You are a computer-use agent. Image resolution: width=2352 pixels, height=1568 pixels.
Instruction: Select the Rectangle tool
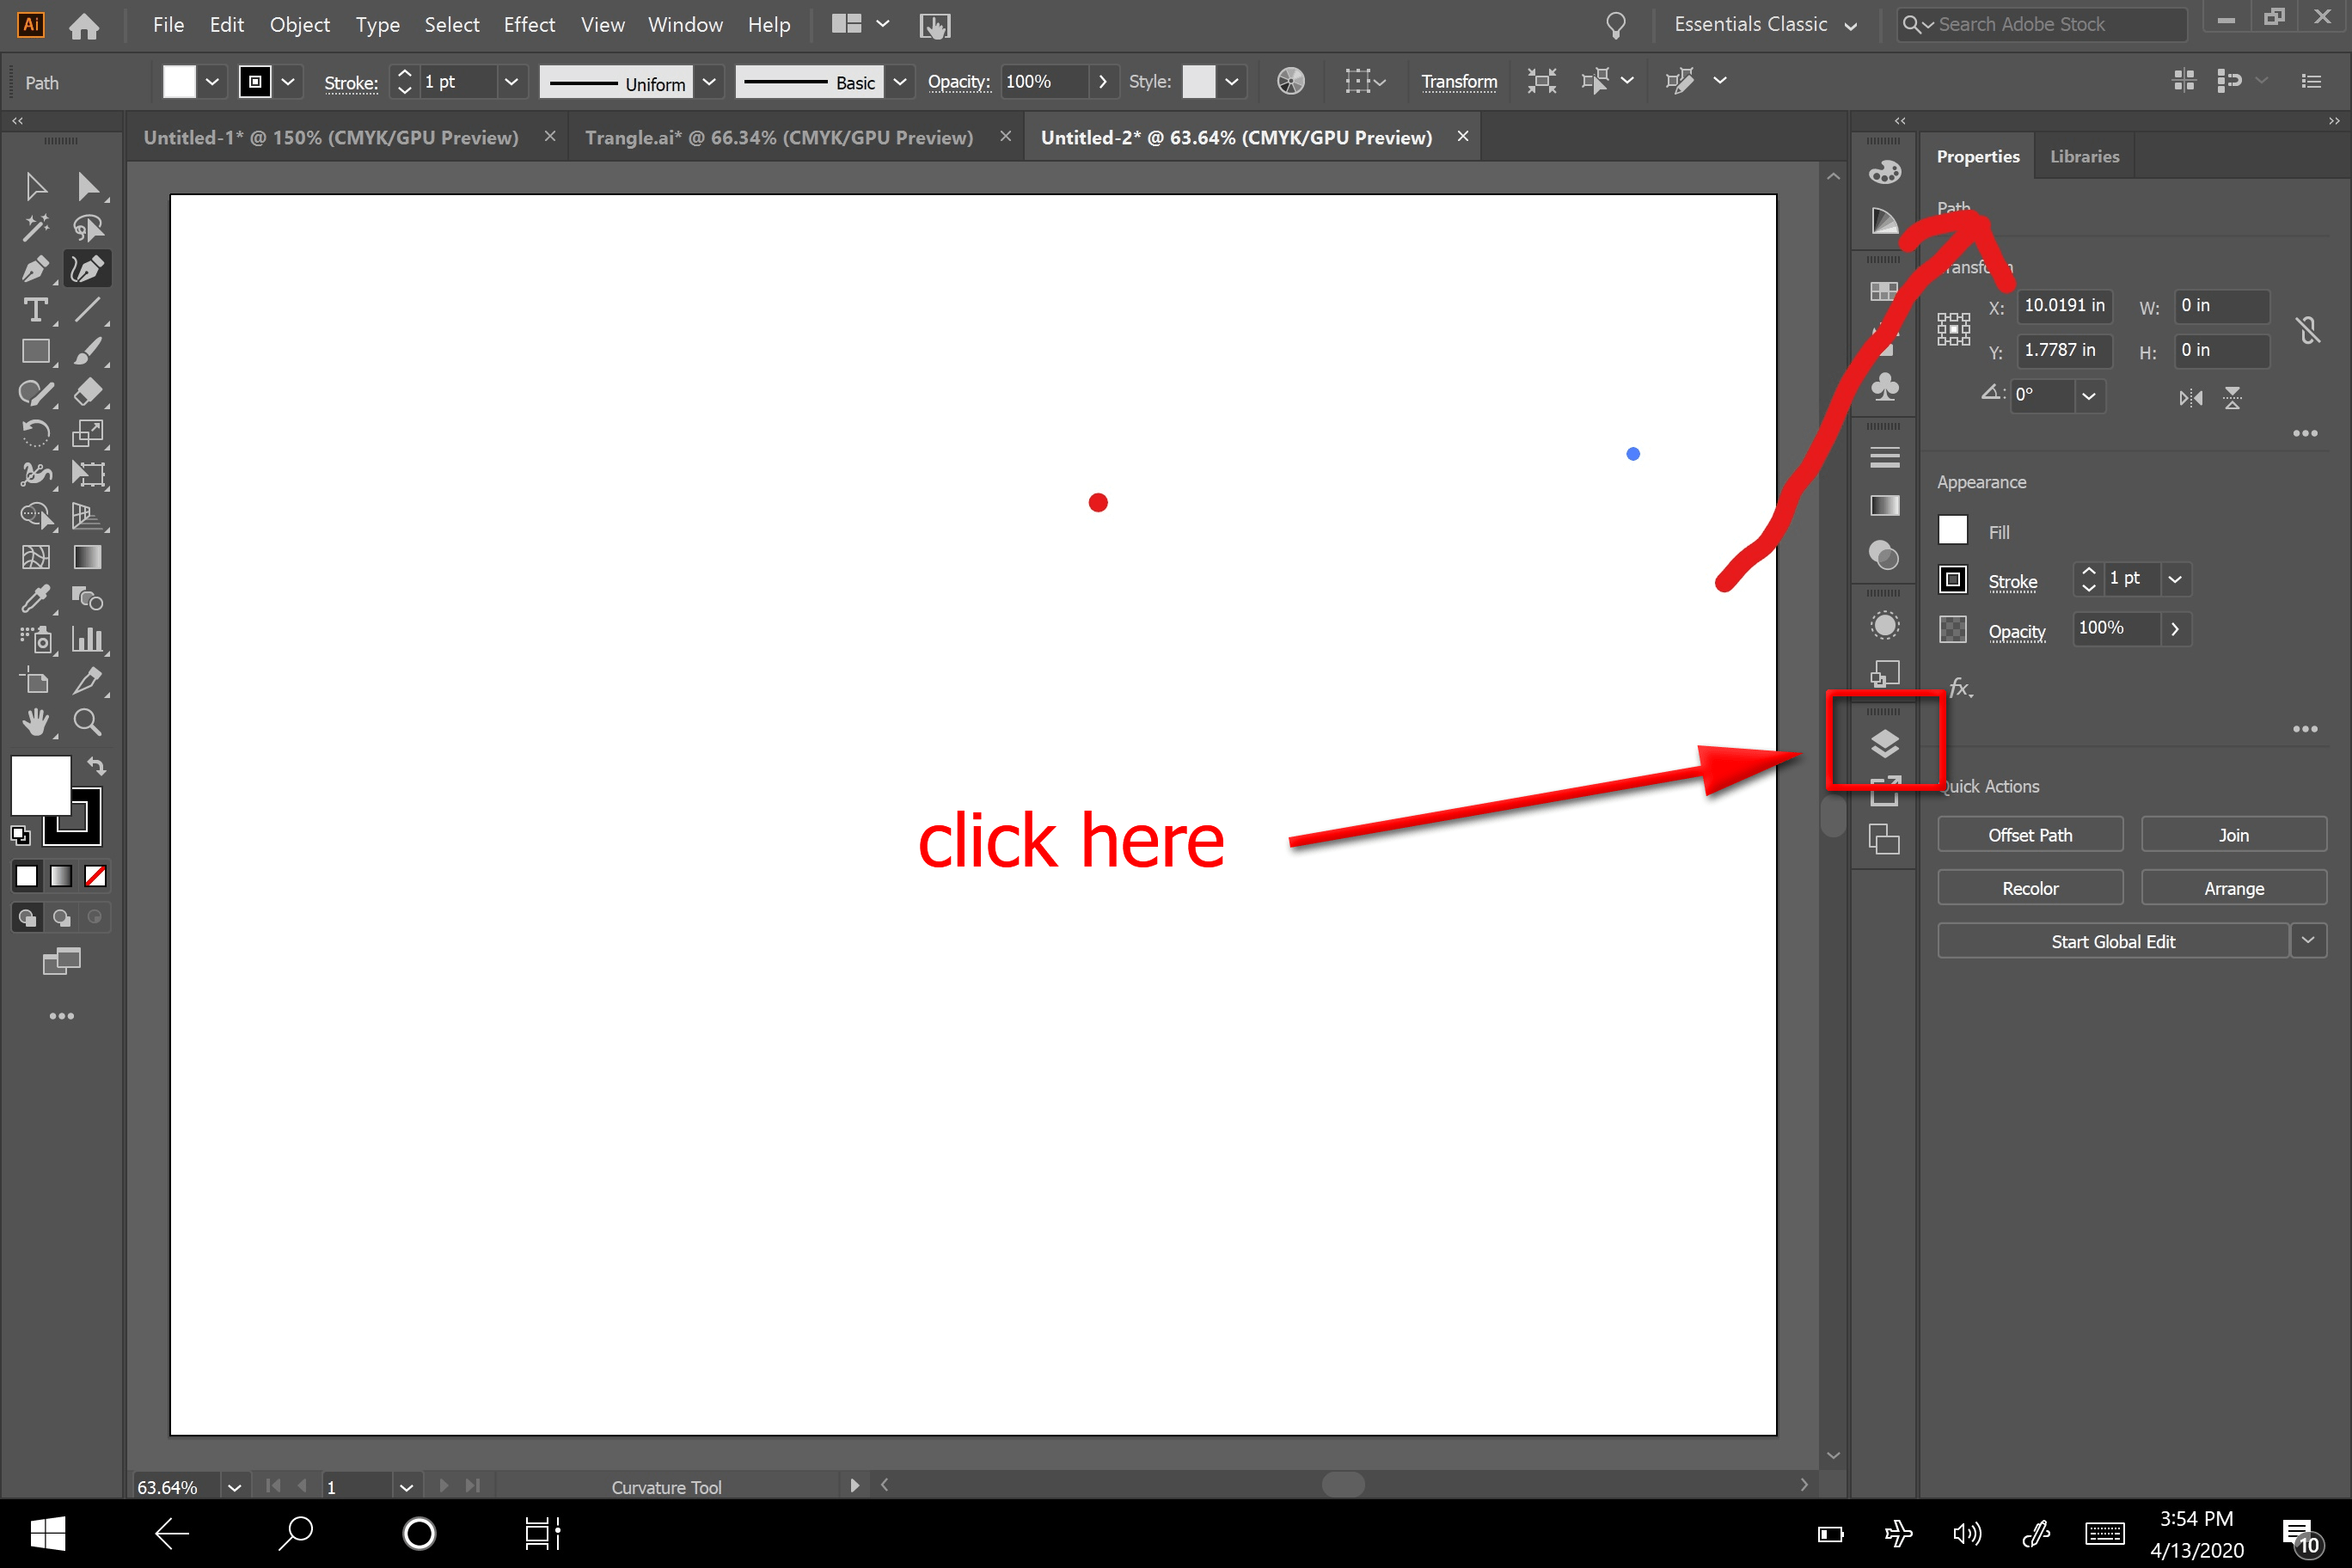tap(37, 352)
